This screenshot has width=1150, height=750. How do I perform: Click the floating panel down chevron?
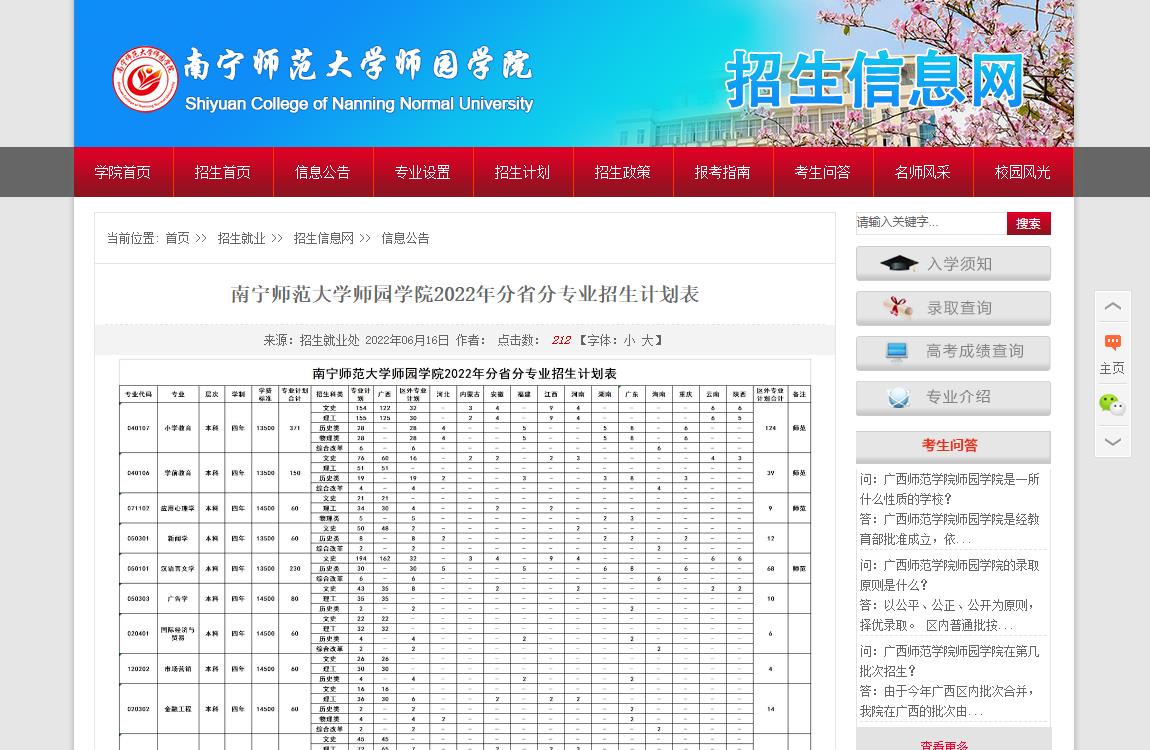click(x=1113, y=441)
